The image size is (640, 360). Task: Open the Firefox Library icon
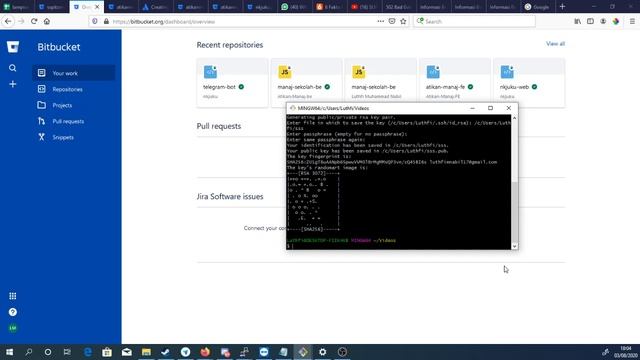578,21
